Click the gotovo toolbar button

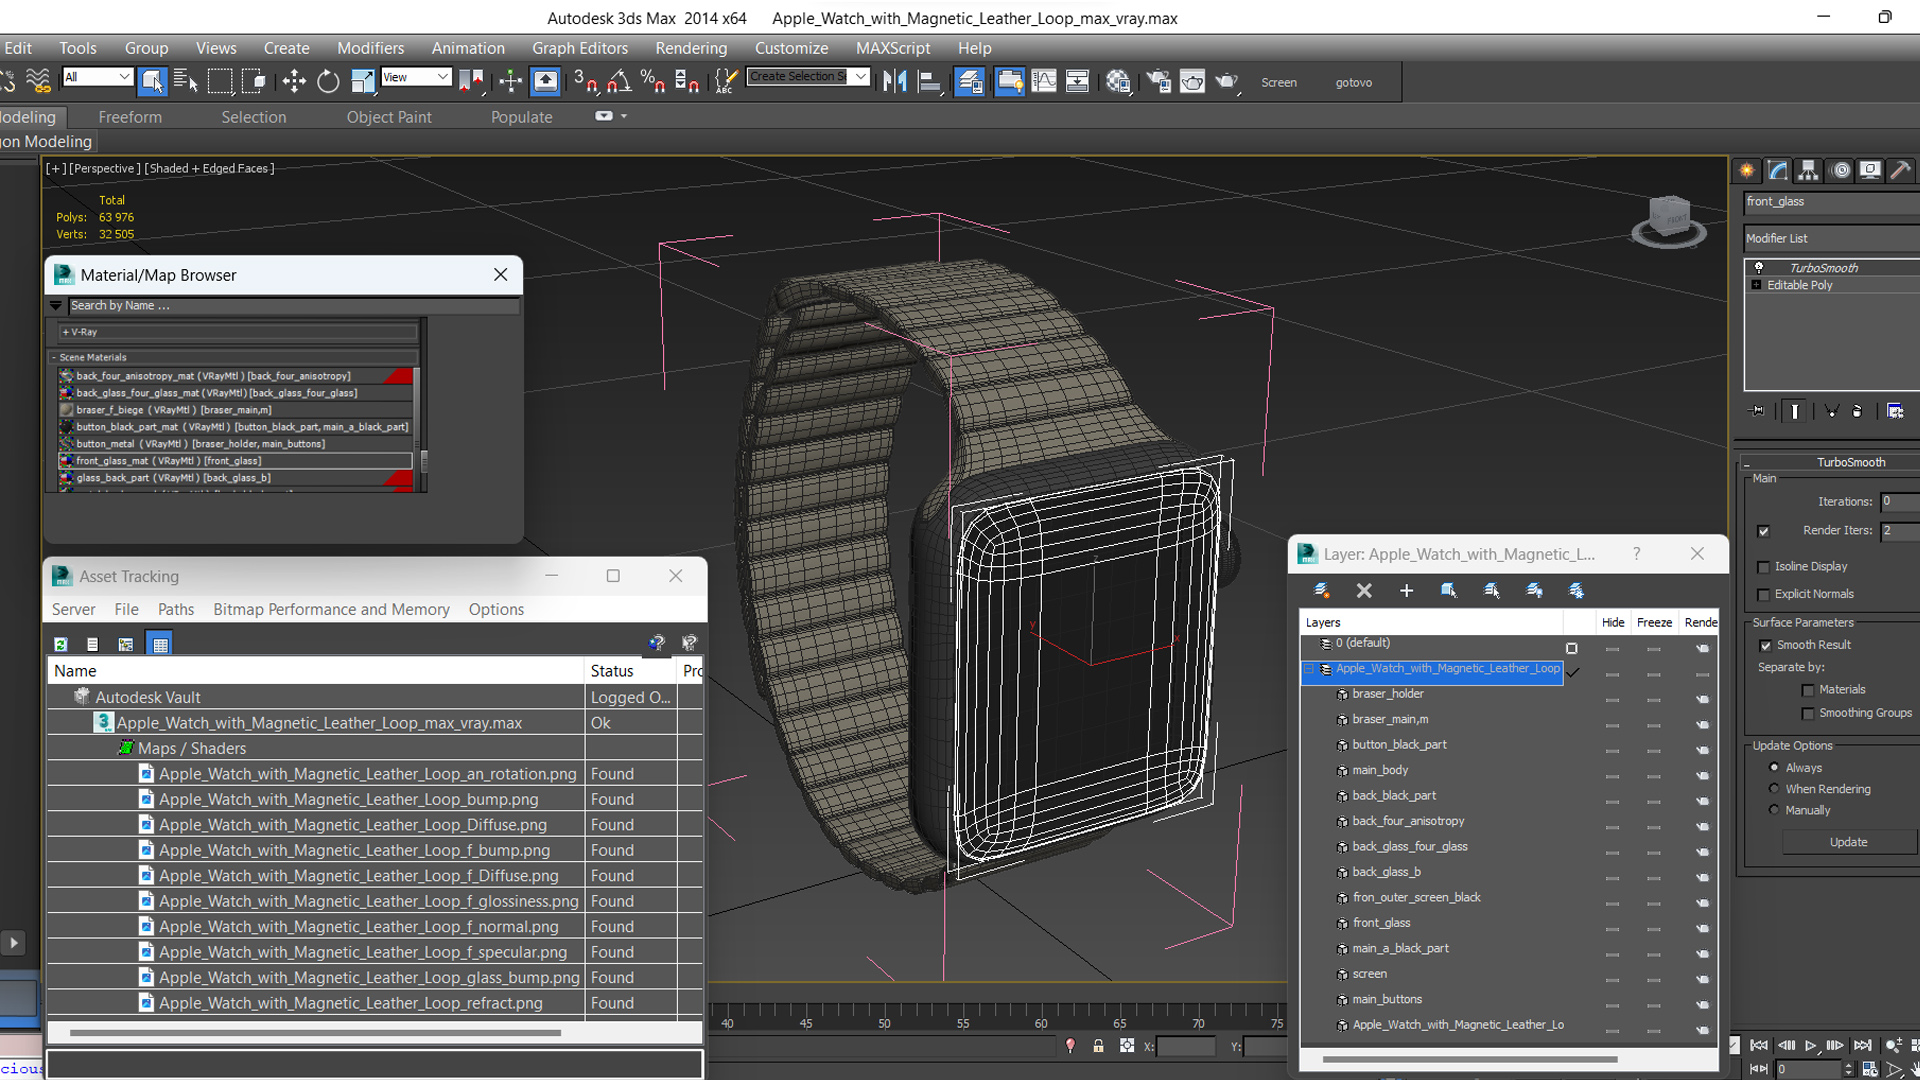[x=1353, y=83]
